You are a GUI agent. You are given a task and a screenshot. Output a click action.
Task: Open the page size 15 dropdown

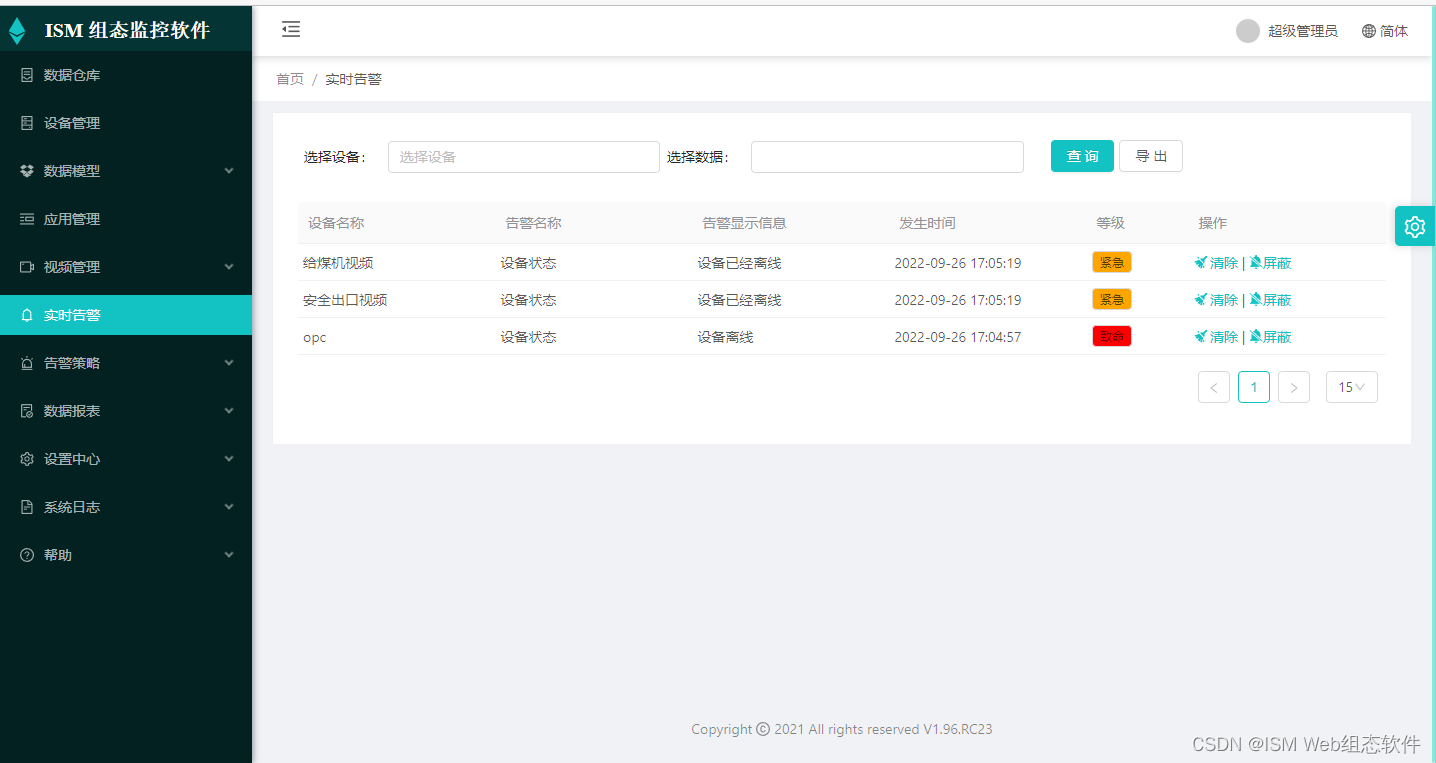(1351, 387)
